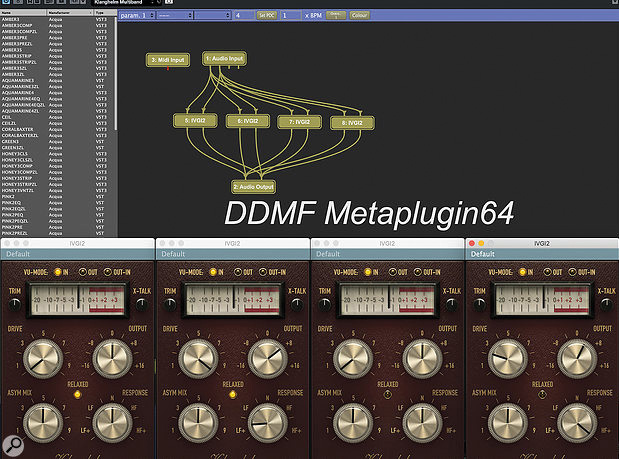The width and height of the screenshot is (619, 459).
Task: Toggle RELAXED switch in third IVGI2 window
Action: [387, 394]
